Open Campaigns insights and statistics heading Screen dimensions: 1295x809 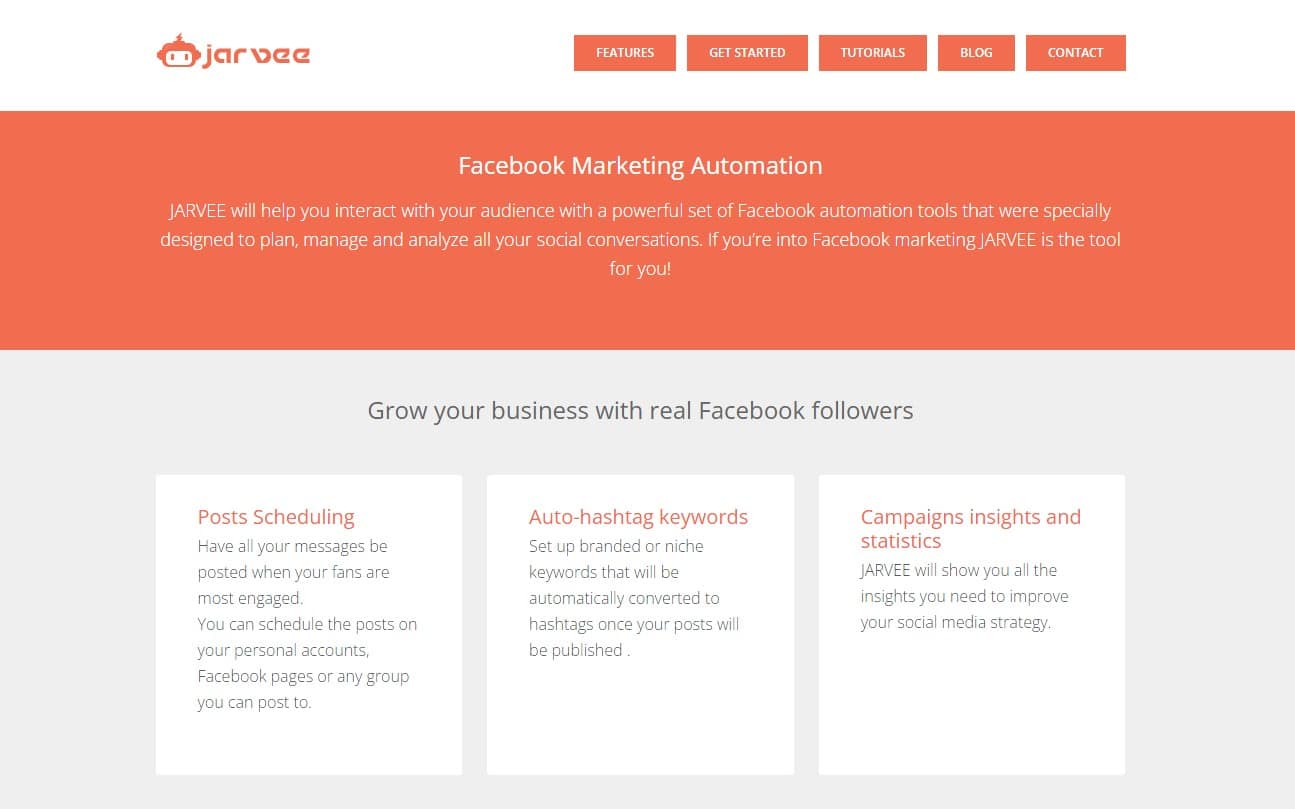click(970, 528)
